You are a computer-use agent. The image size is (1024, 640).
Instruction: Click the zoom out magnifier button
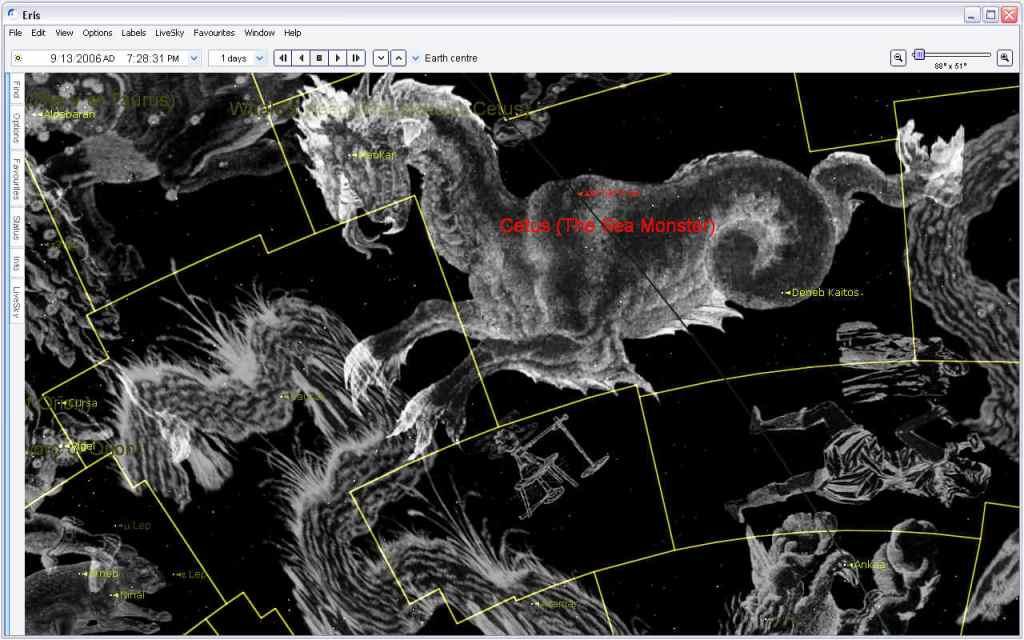pos(898,58)
